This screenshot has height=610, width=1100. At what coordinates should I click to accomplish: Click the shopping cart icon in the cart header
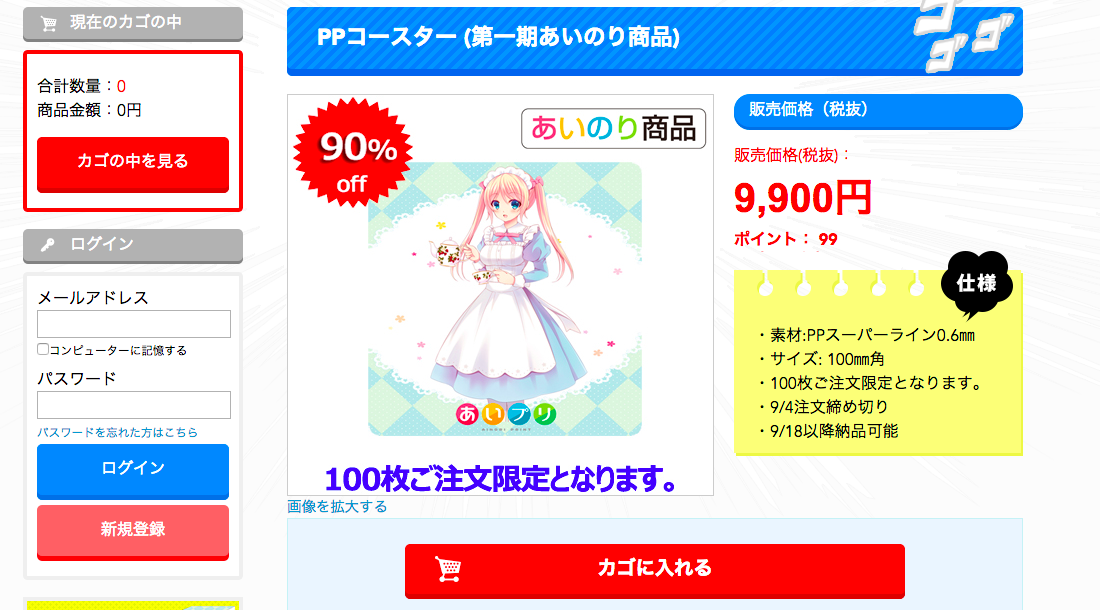pos(48,24)
